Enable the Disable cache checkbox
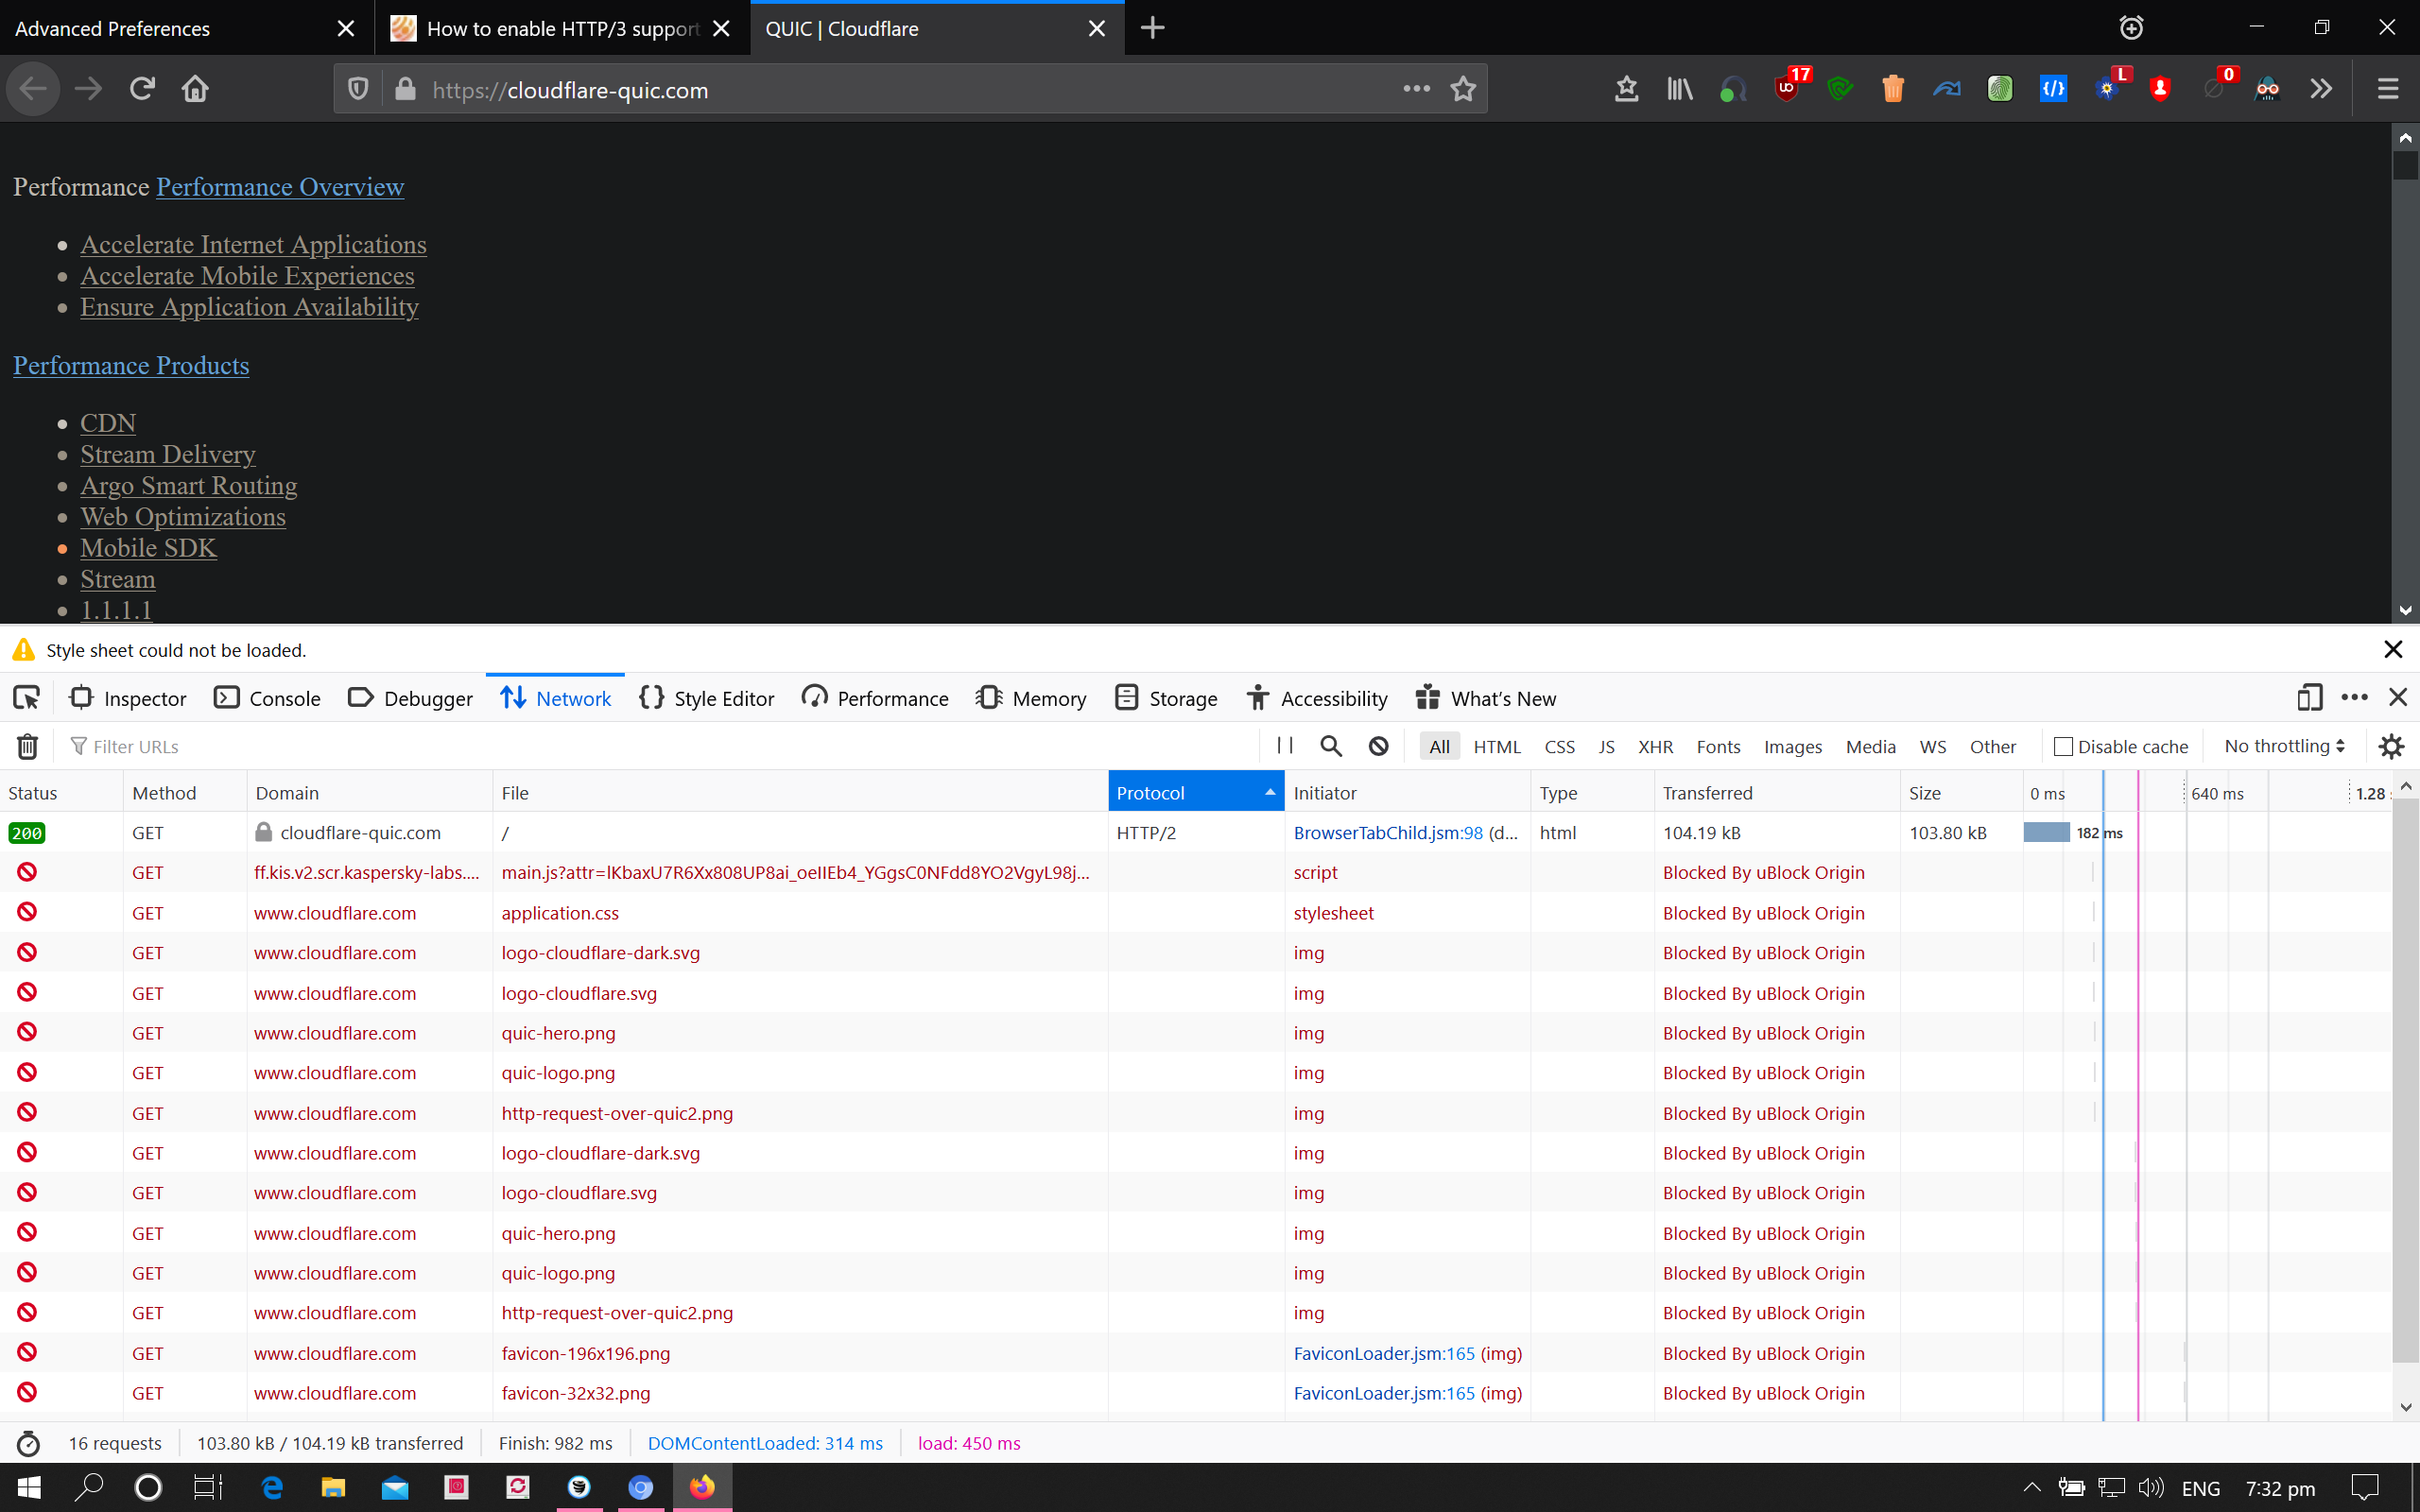The height and width of the screenshot is (1512, 2420). [x=2063, y=746]
